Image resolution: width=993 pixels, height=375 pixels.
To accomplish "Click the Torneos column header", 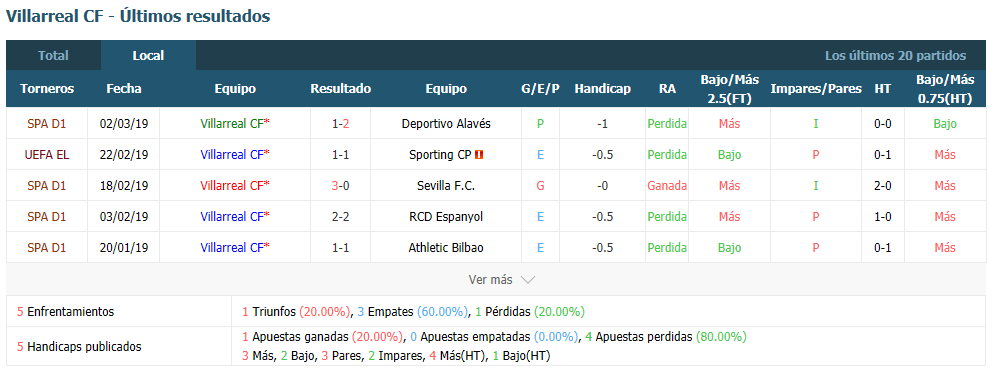I will tap(47, 89).
